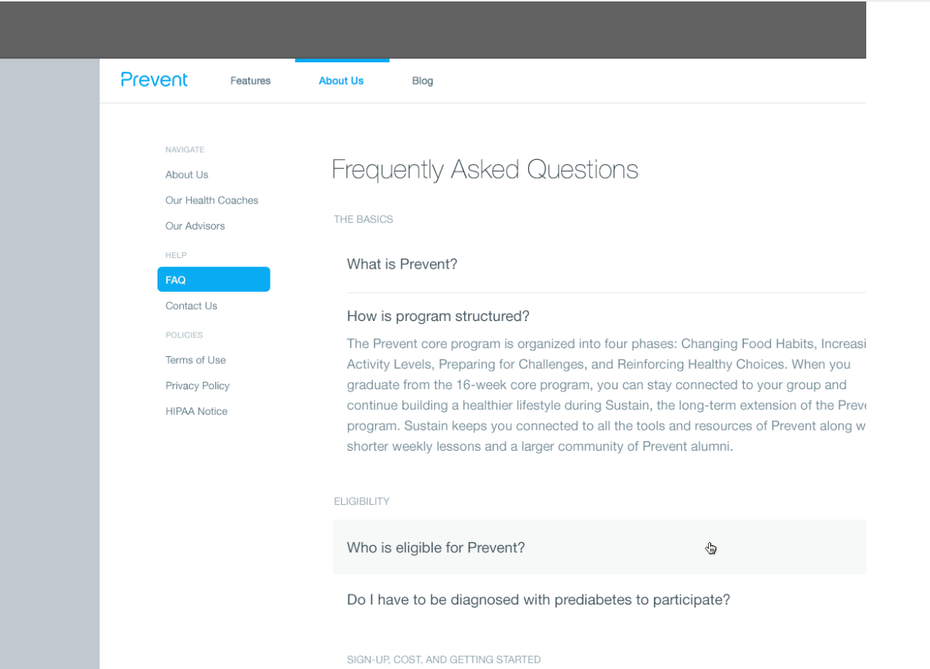Image resolution: width=930 pixels, height=669 pixels.
Task: Click the ELIGIBILITY section label
Action: [x=362, y=502]
